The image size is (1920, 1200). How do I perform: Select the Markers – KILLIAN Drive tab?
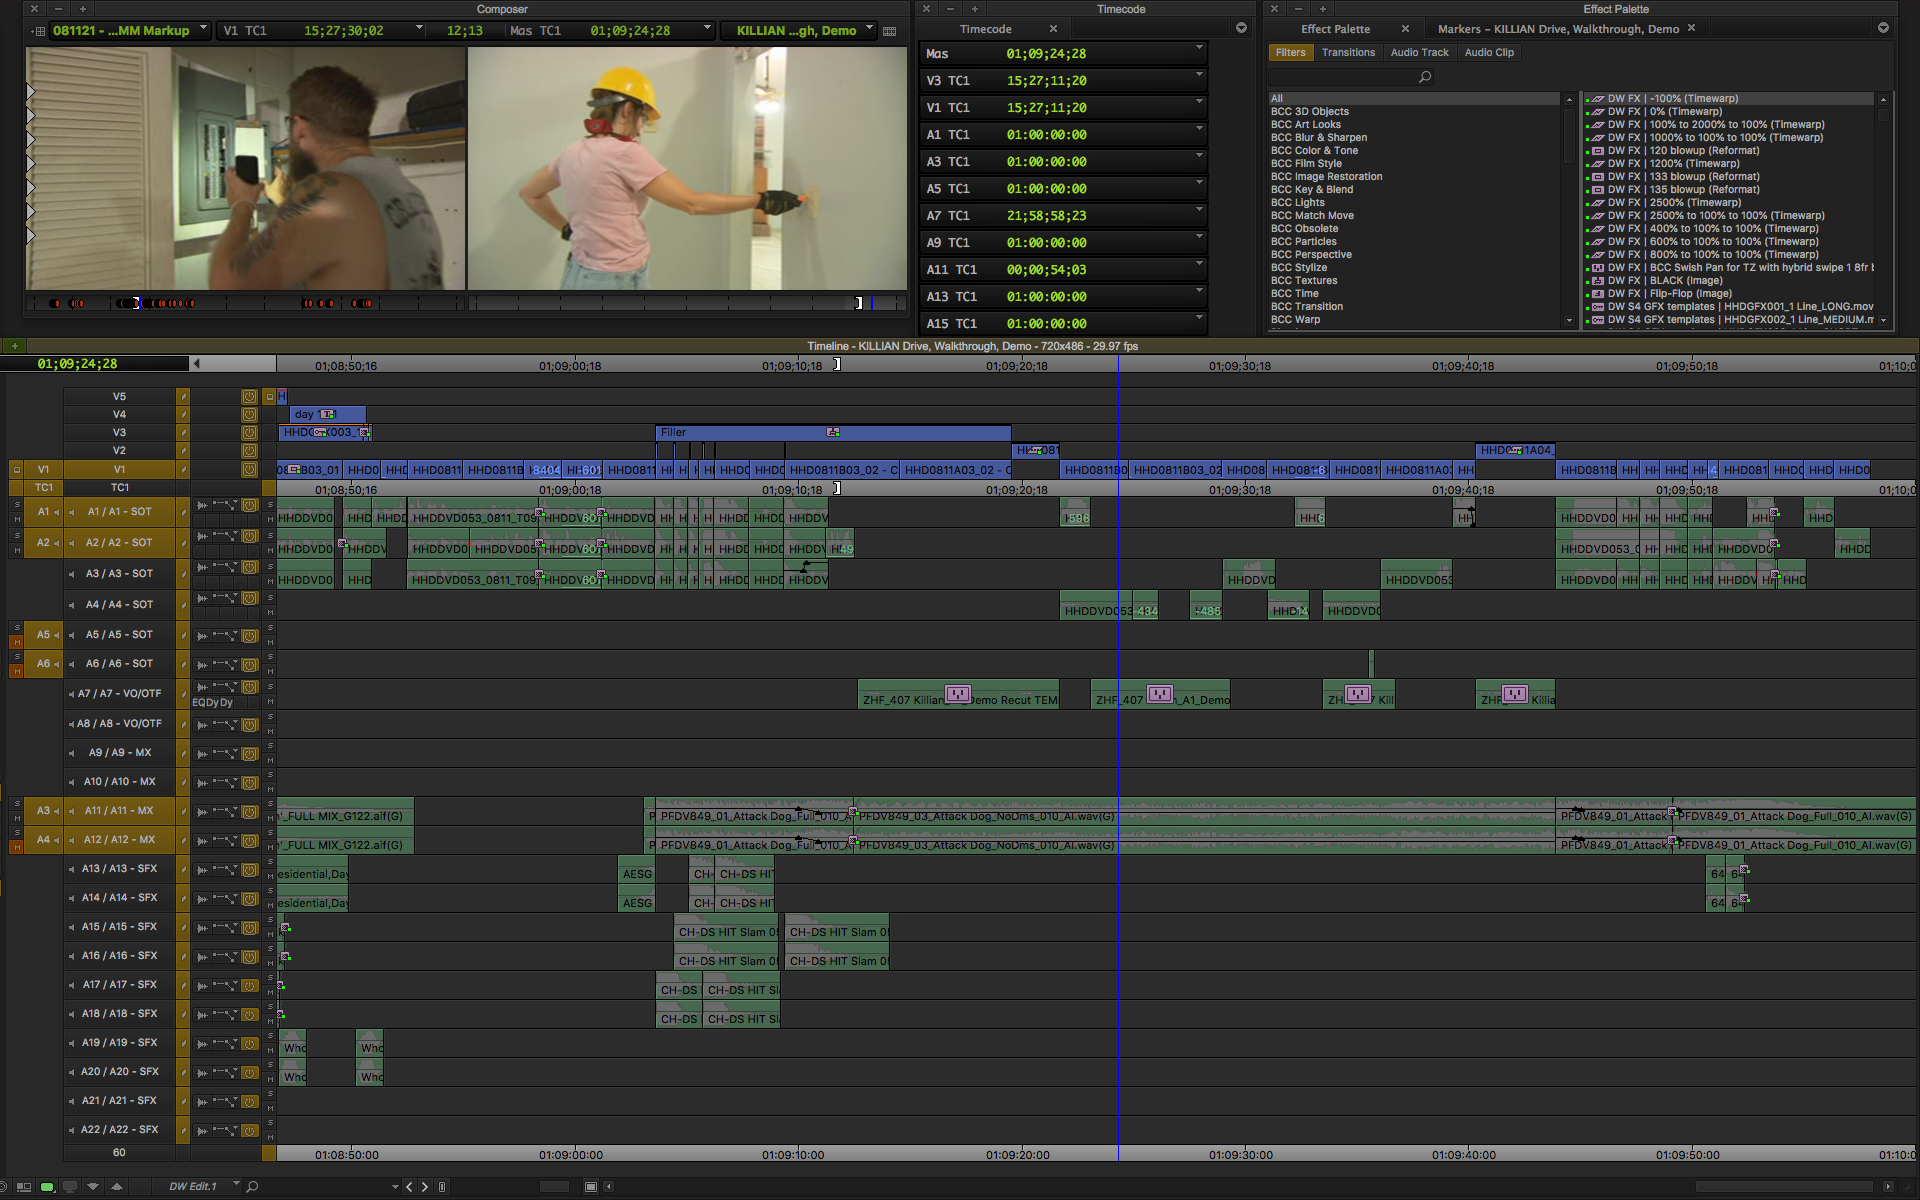point(1558,29)
